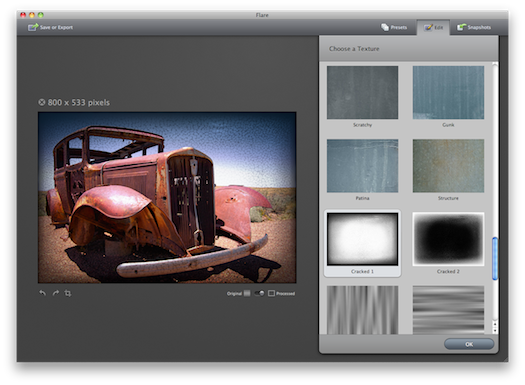
Task: Click the 'Choose a Texture' header text
Action: (x=354, y=49)
